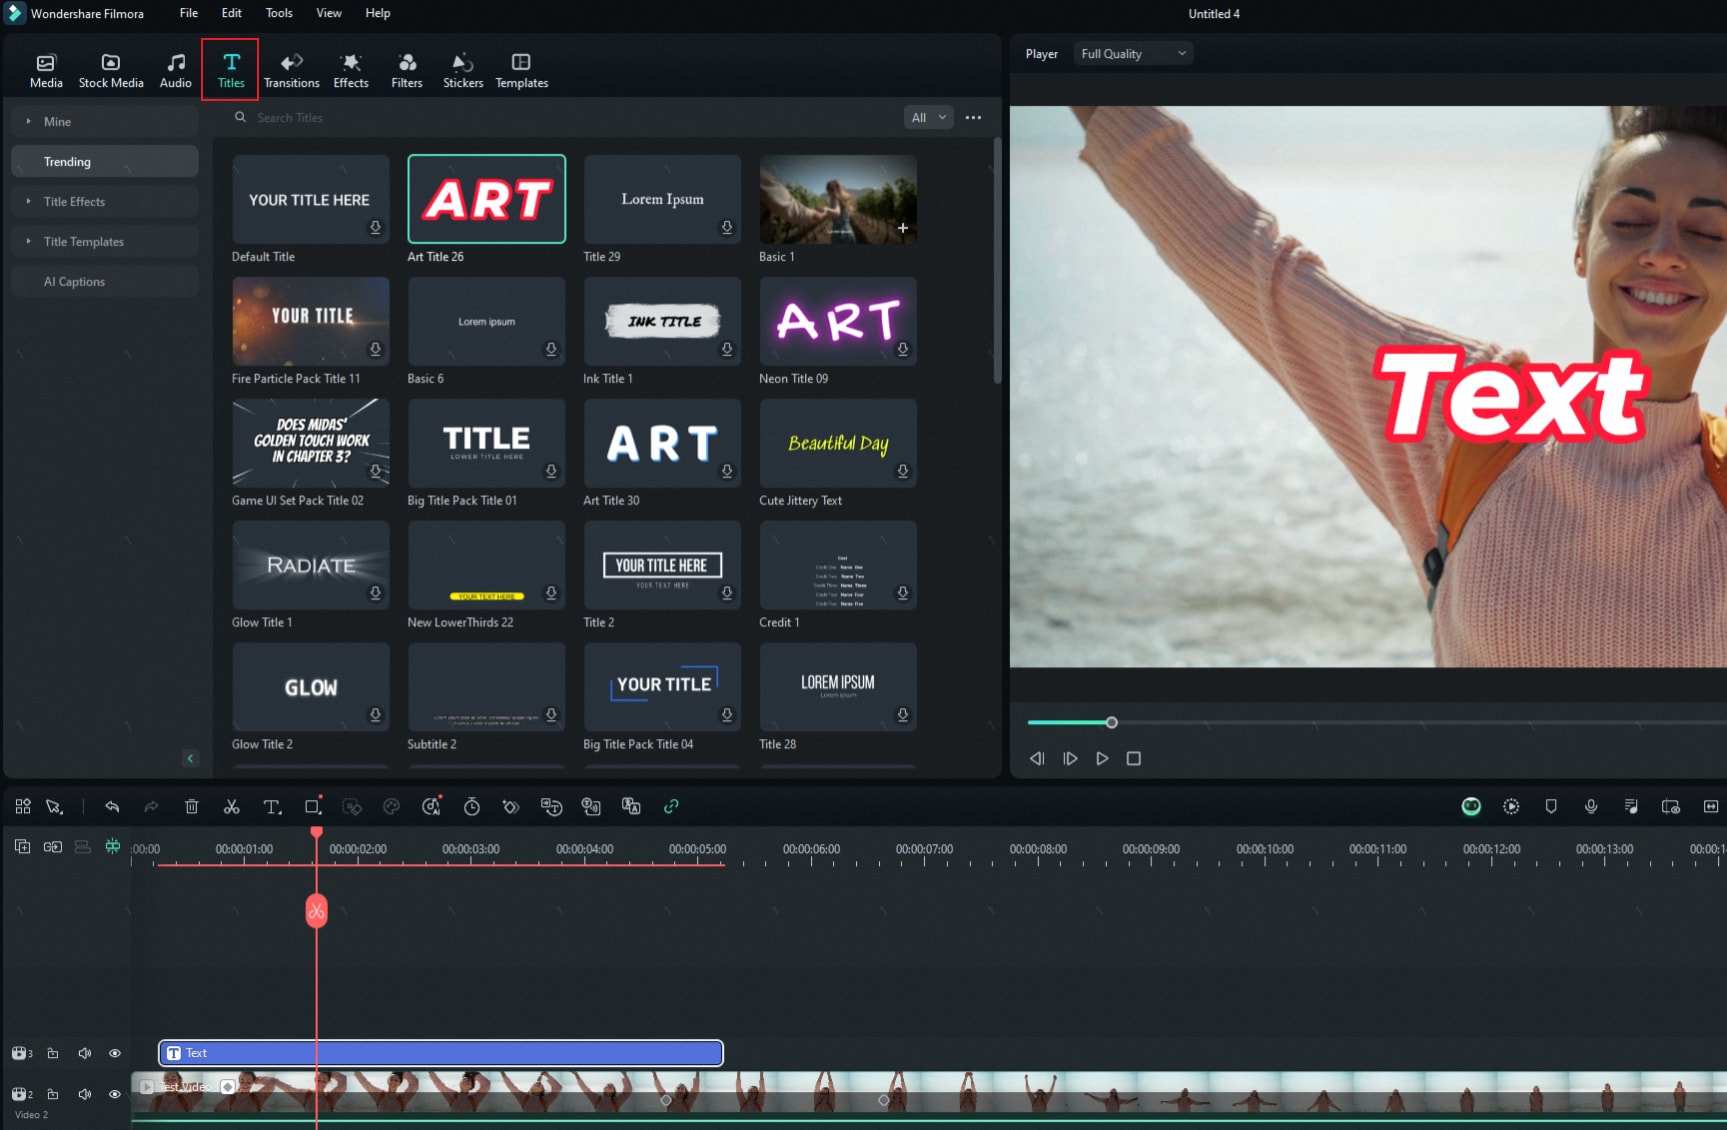The width and height of the screenshot is (1727, 1130).
Task: Open the All filter dropdown
Action: tap(928, 117)
